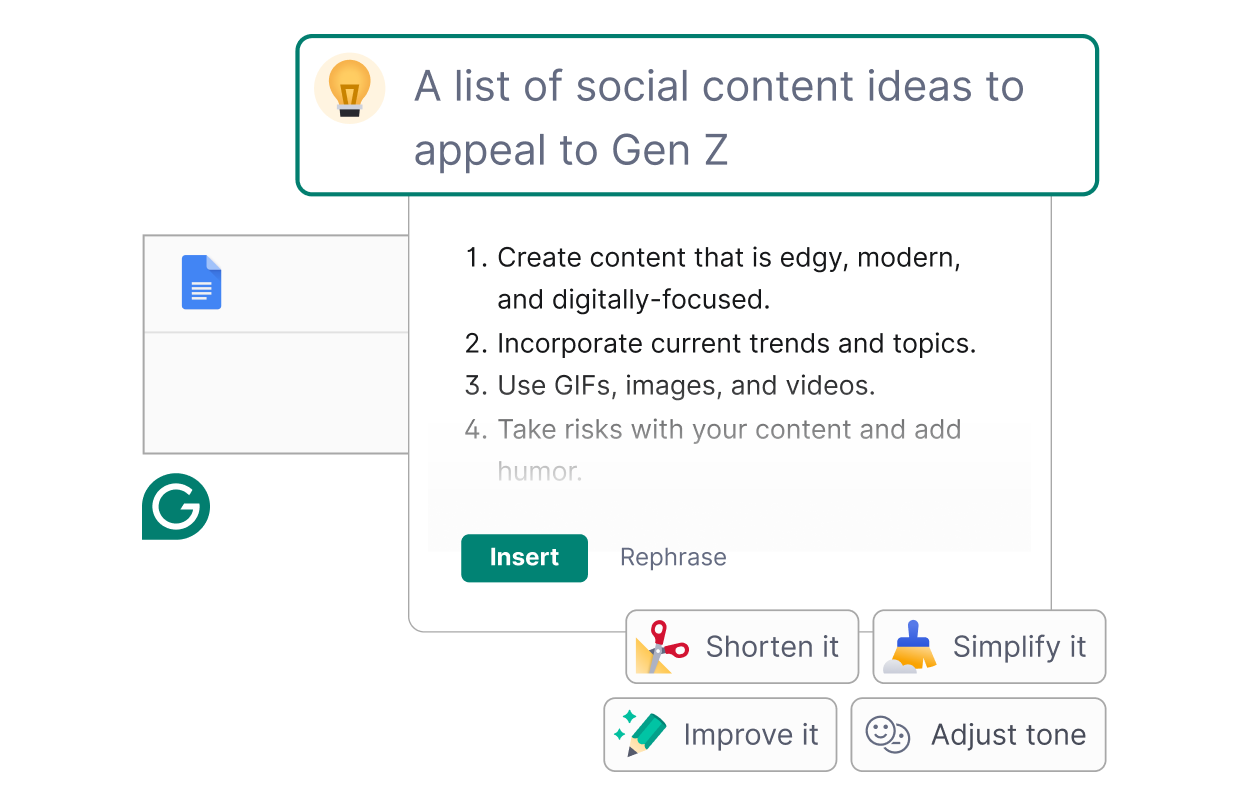Viewport: 1248px width, 805px height.
Task: Select the Adjust tone suggestion chip
Action: 977,734
